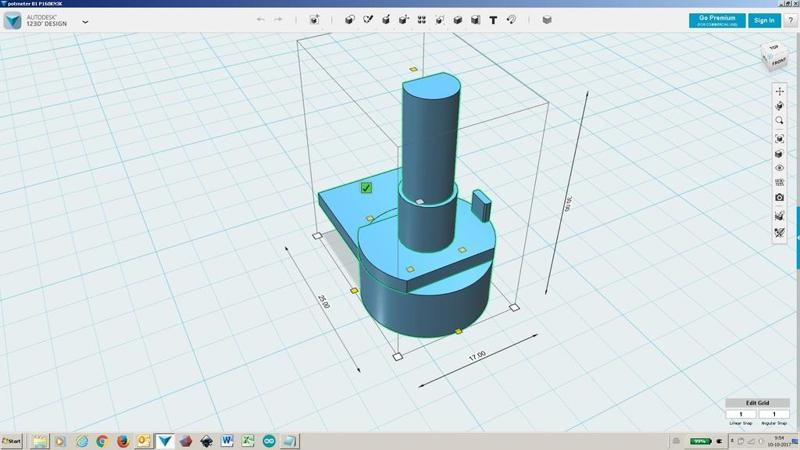Click the Linear Snap value field
The image size is (800, 450).
[741, 414]
